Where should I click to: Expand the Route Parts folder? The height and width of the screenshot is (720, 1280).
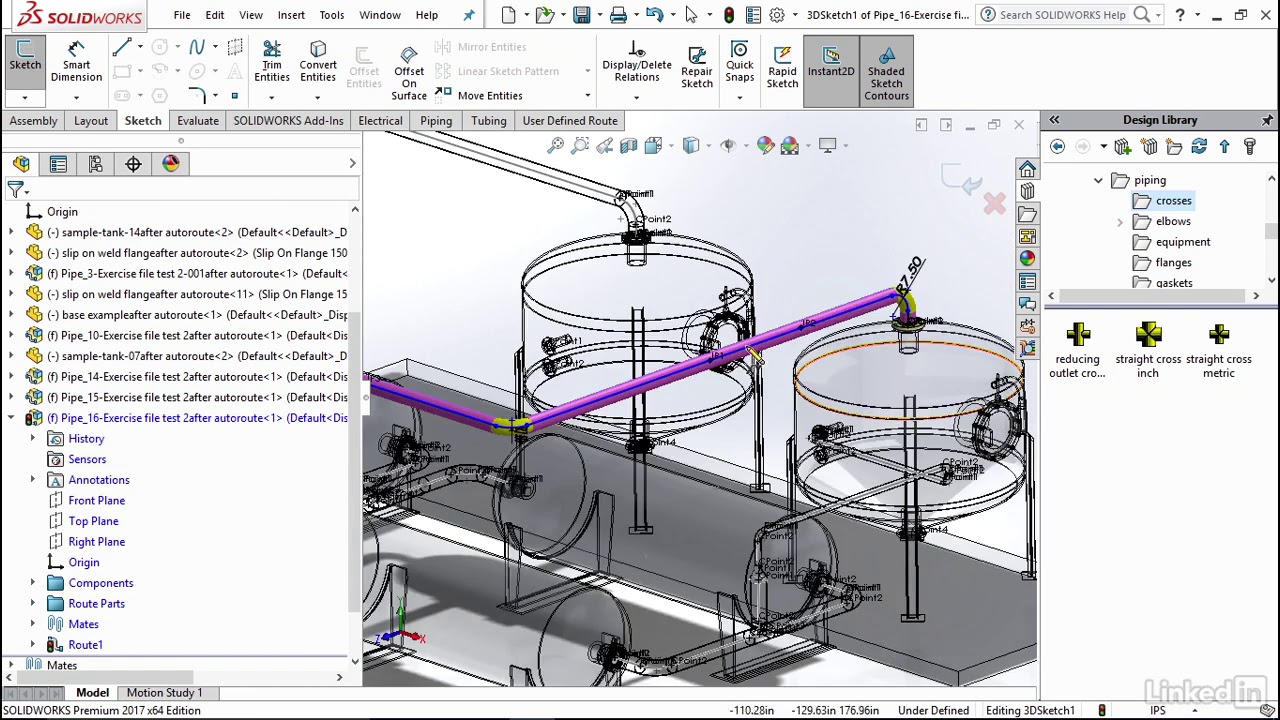click(32, 604)
